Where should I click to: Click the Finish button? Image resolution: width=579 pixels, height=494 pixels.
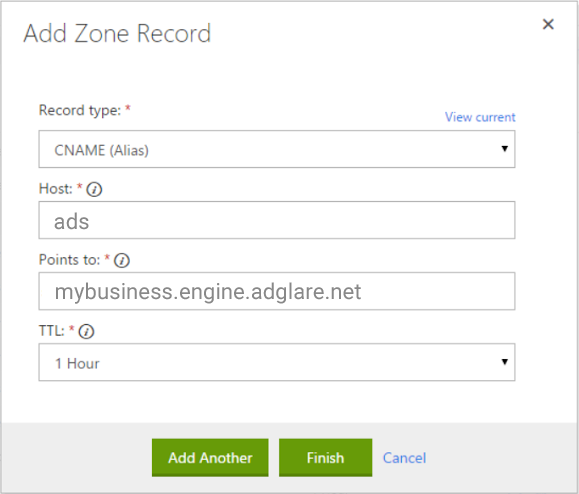pos(325,458)
